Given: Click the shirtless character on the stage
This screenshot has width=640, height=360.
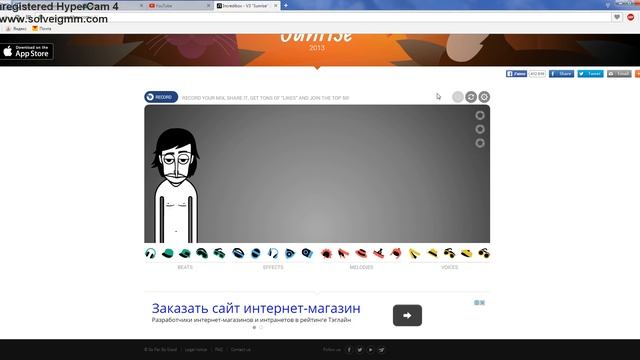Looking at the screenshot, I should 176,186.
